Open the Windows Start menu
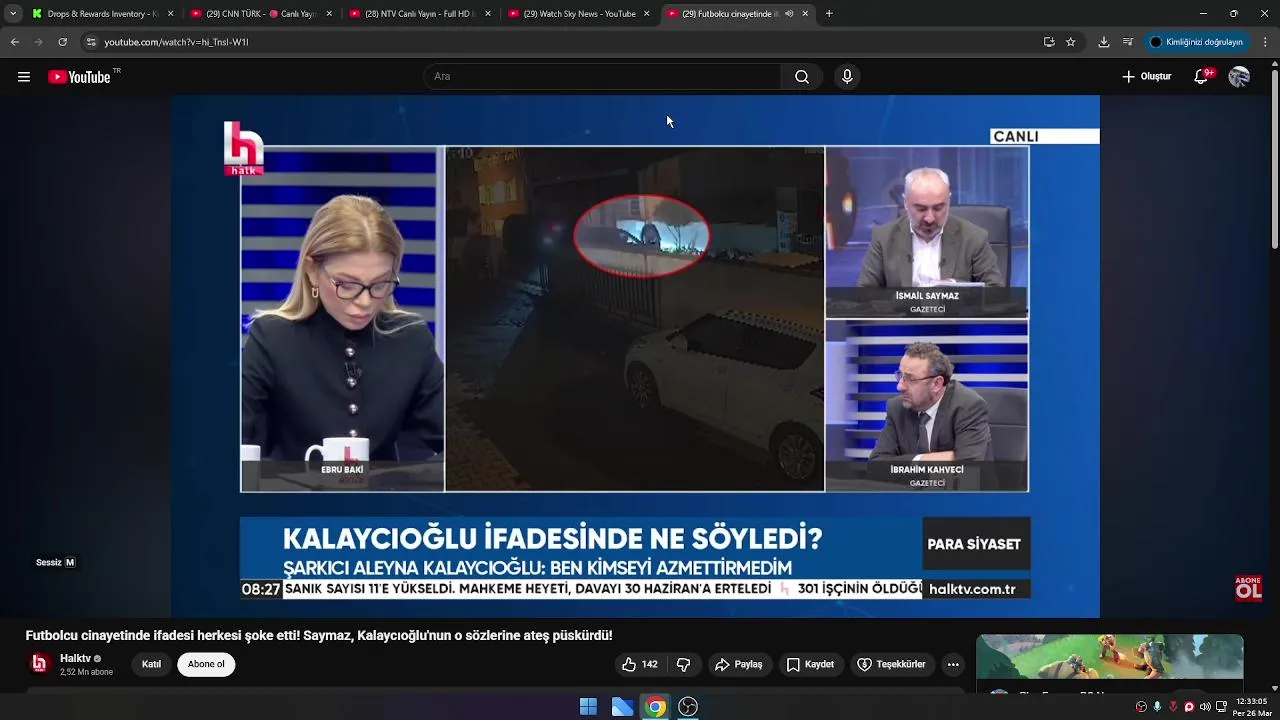This screenshot has width=1280, height=720. (588, 707)
